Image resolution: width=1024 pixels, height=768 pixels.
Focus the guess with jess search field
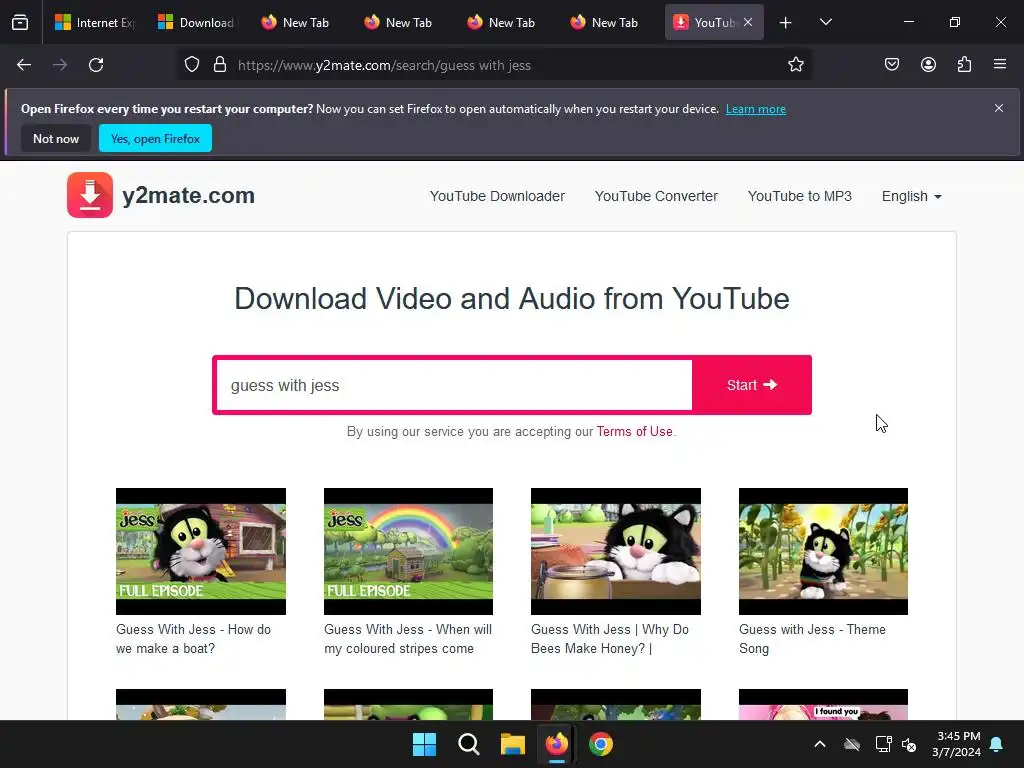pos(454,385)
